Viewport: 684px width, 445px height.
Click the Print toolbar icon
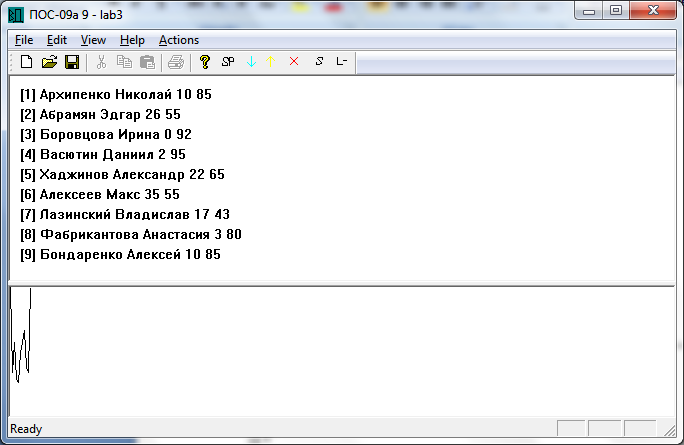coord(176,62)
